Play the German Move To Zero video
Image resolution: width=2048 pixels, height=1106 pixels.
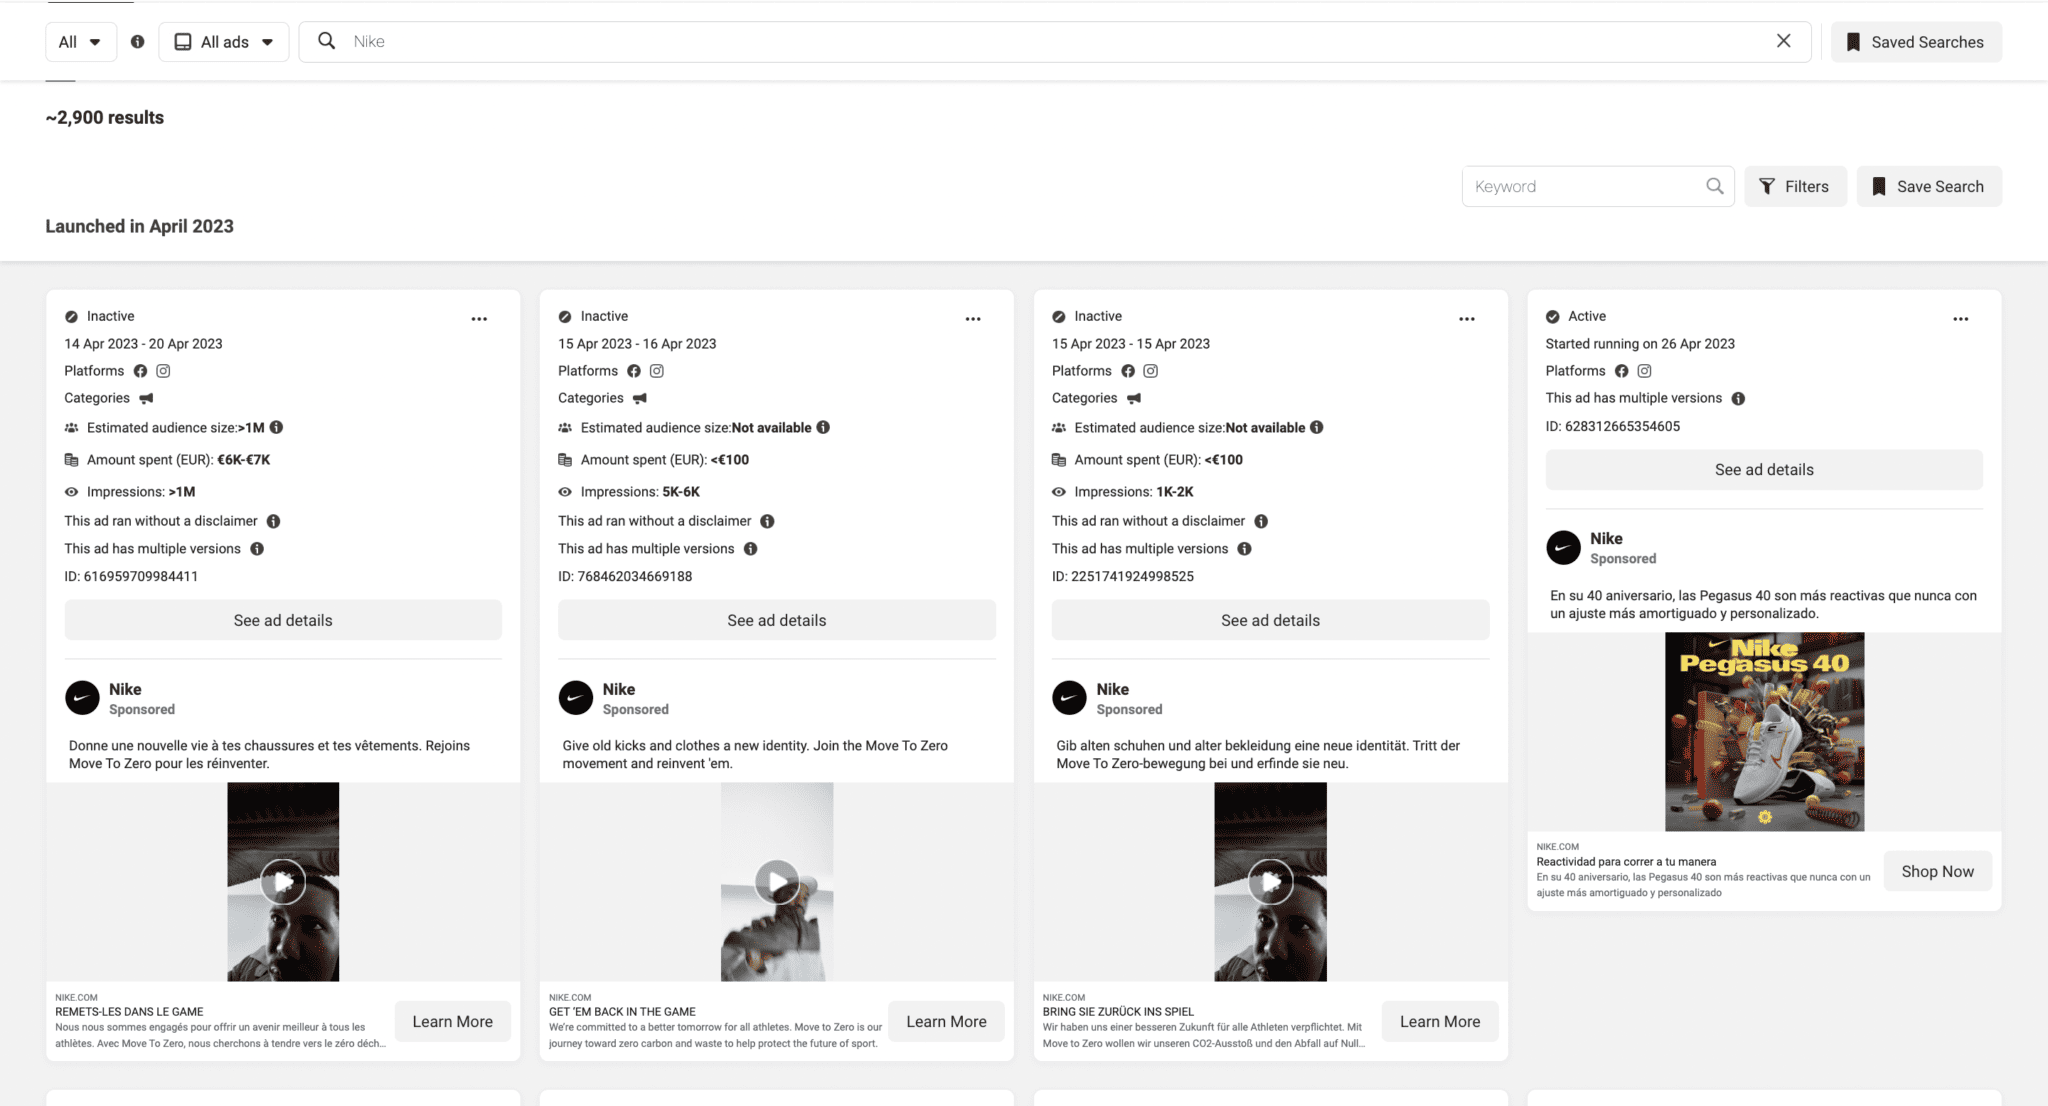[x=1270, y=882]
